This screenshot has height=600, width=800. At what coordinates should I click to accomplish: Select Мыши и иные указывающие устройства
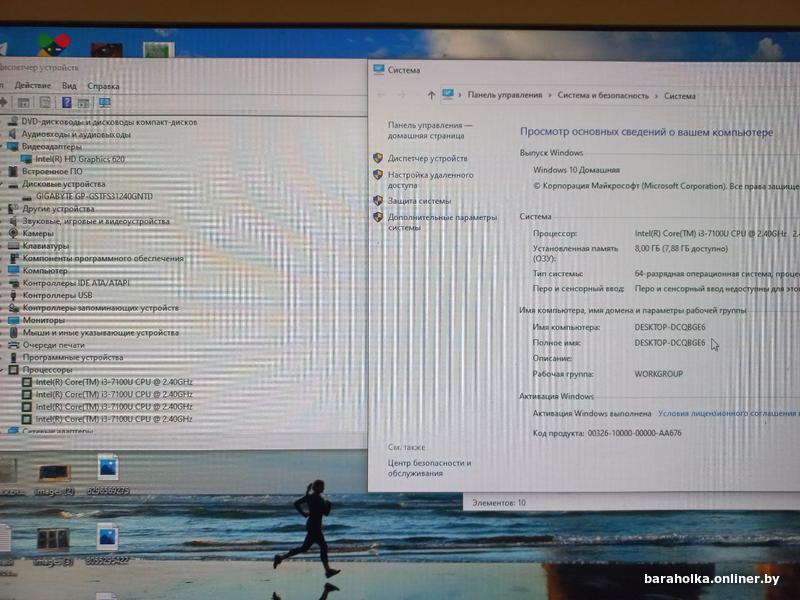(101, 333)
